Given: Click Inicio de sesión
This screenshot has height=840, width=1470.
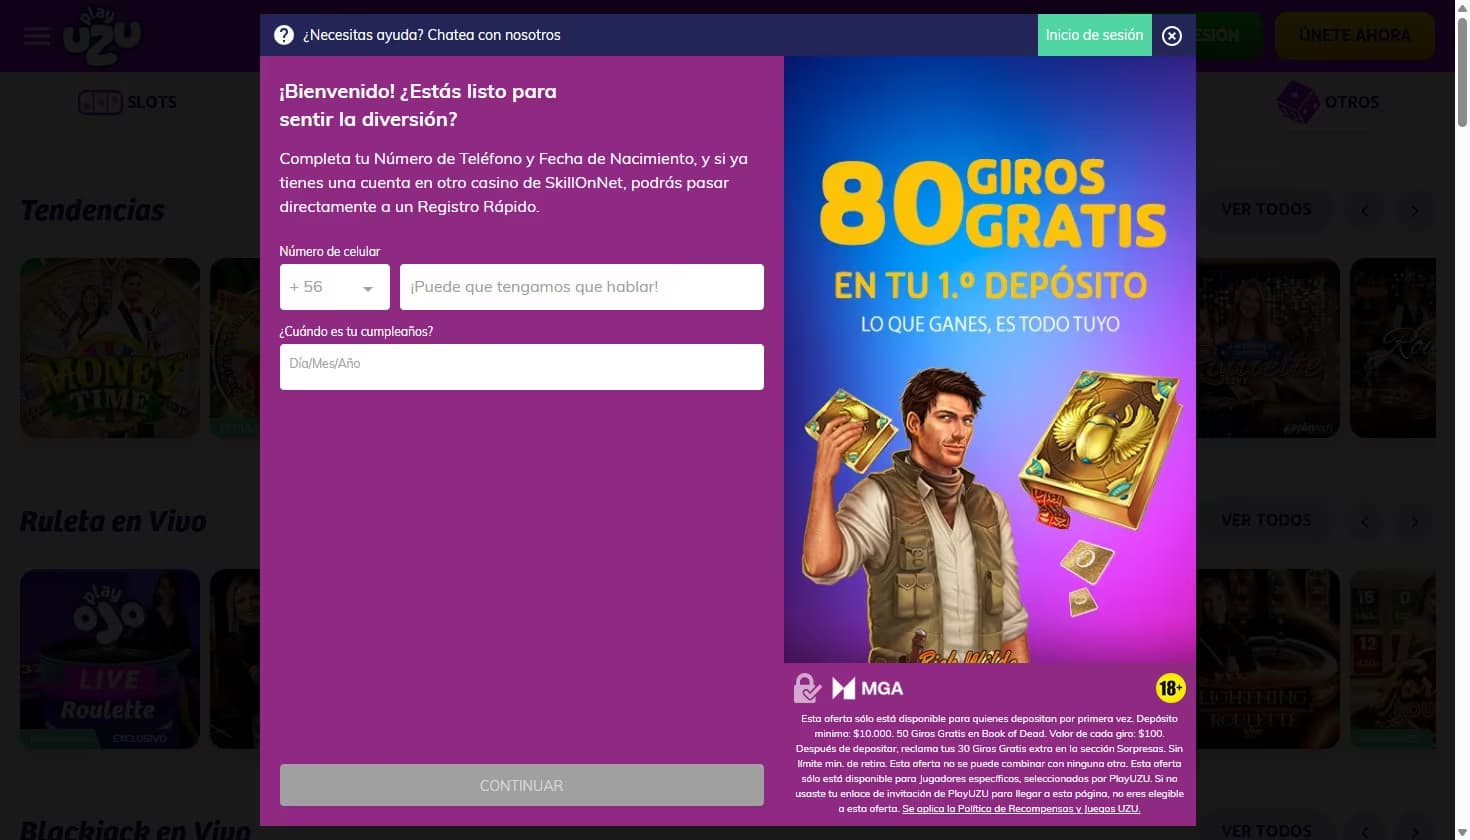Looking at the screenshot, I should pyautogui.click(x=1094, y=35).
